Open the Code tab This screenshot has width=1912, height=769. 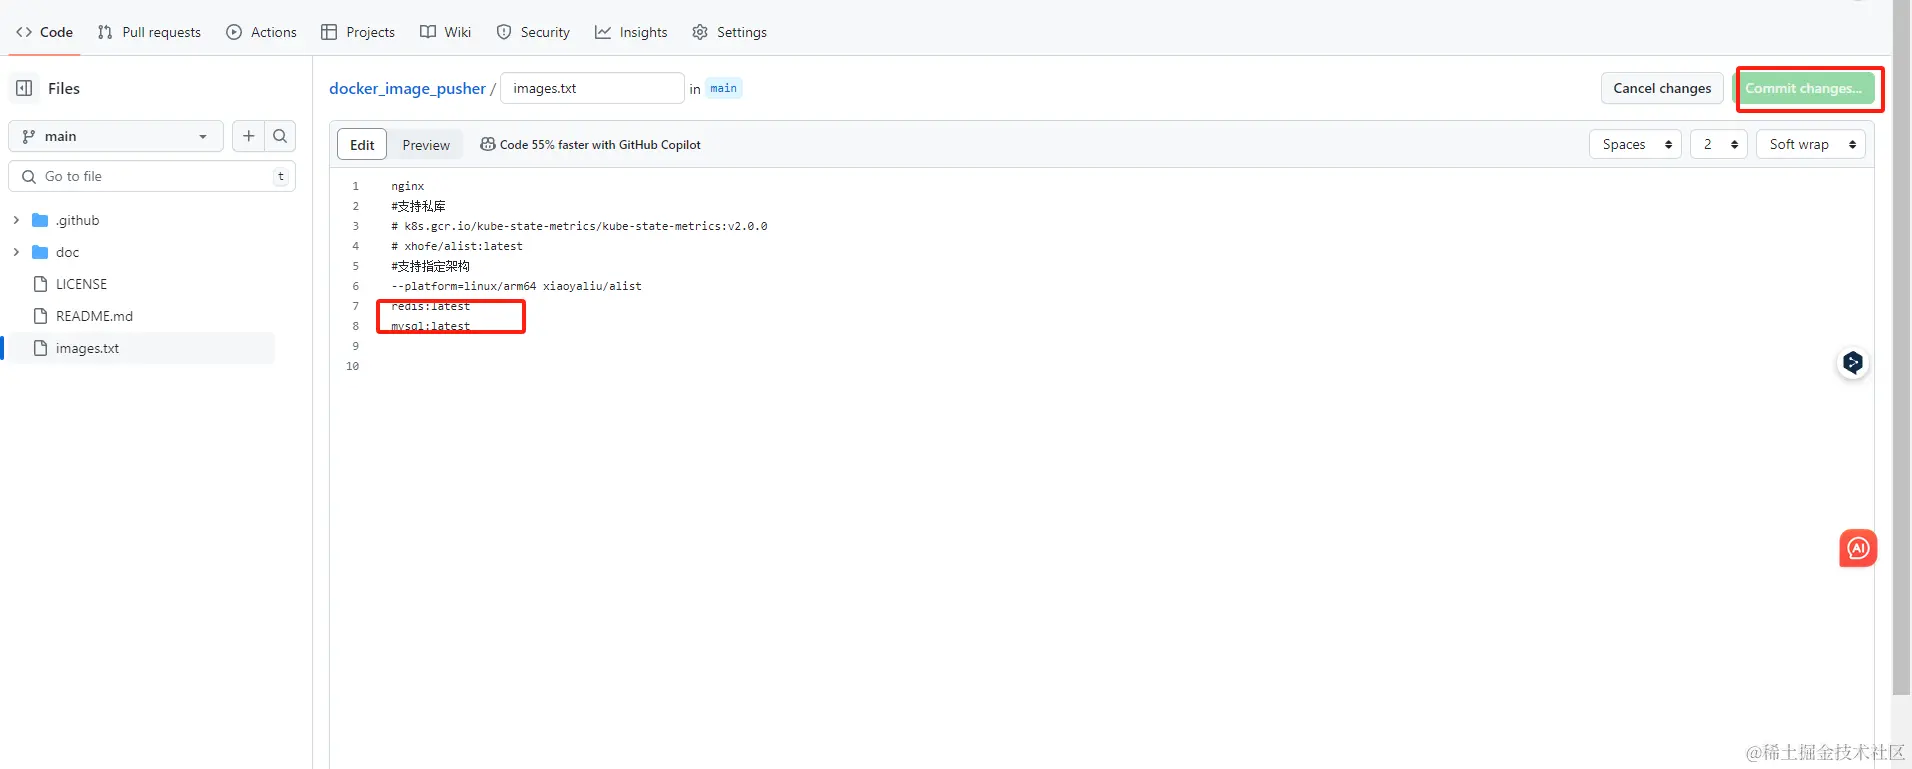point(44,32)
